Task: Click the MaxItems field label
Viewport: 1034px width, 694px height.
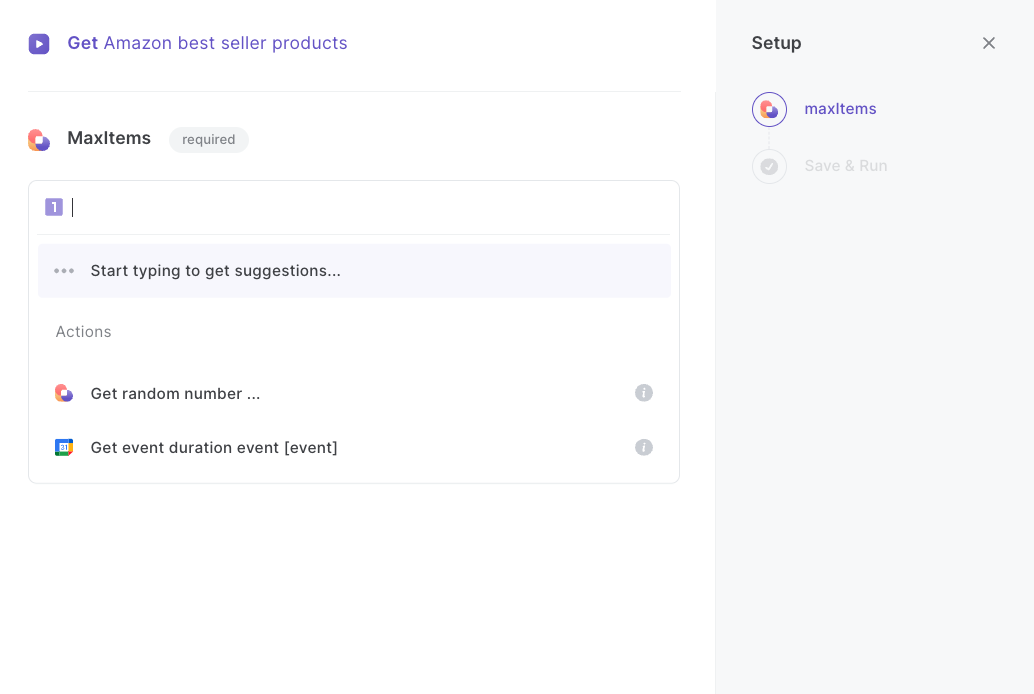Action: [109, 138]
